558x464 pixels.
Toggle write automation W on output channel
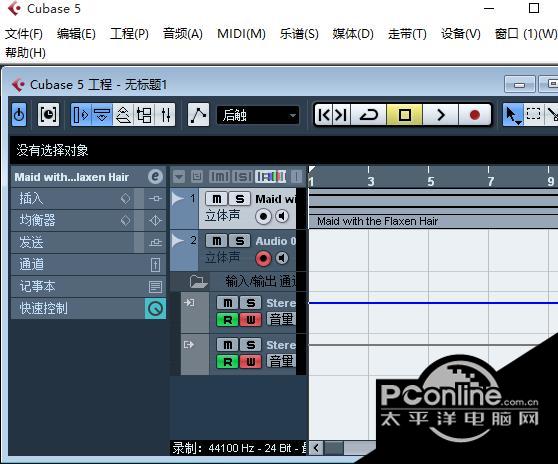pyautogui.click(x=251, y=362)
